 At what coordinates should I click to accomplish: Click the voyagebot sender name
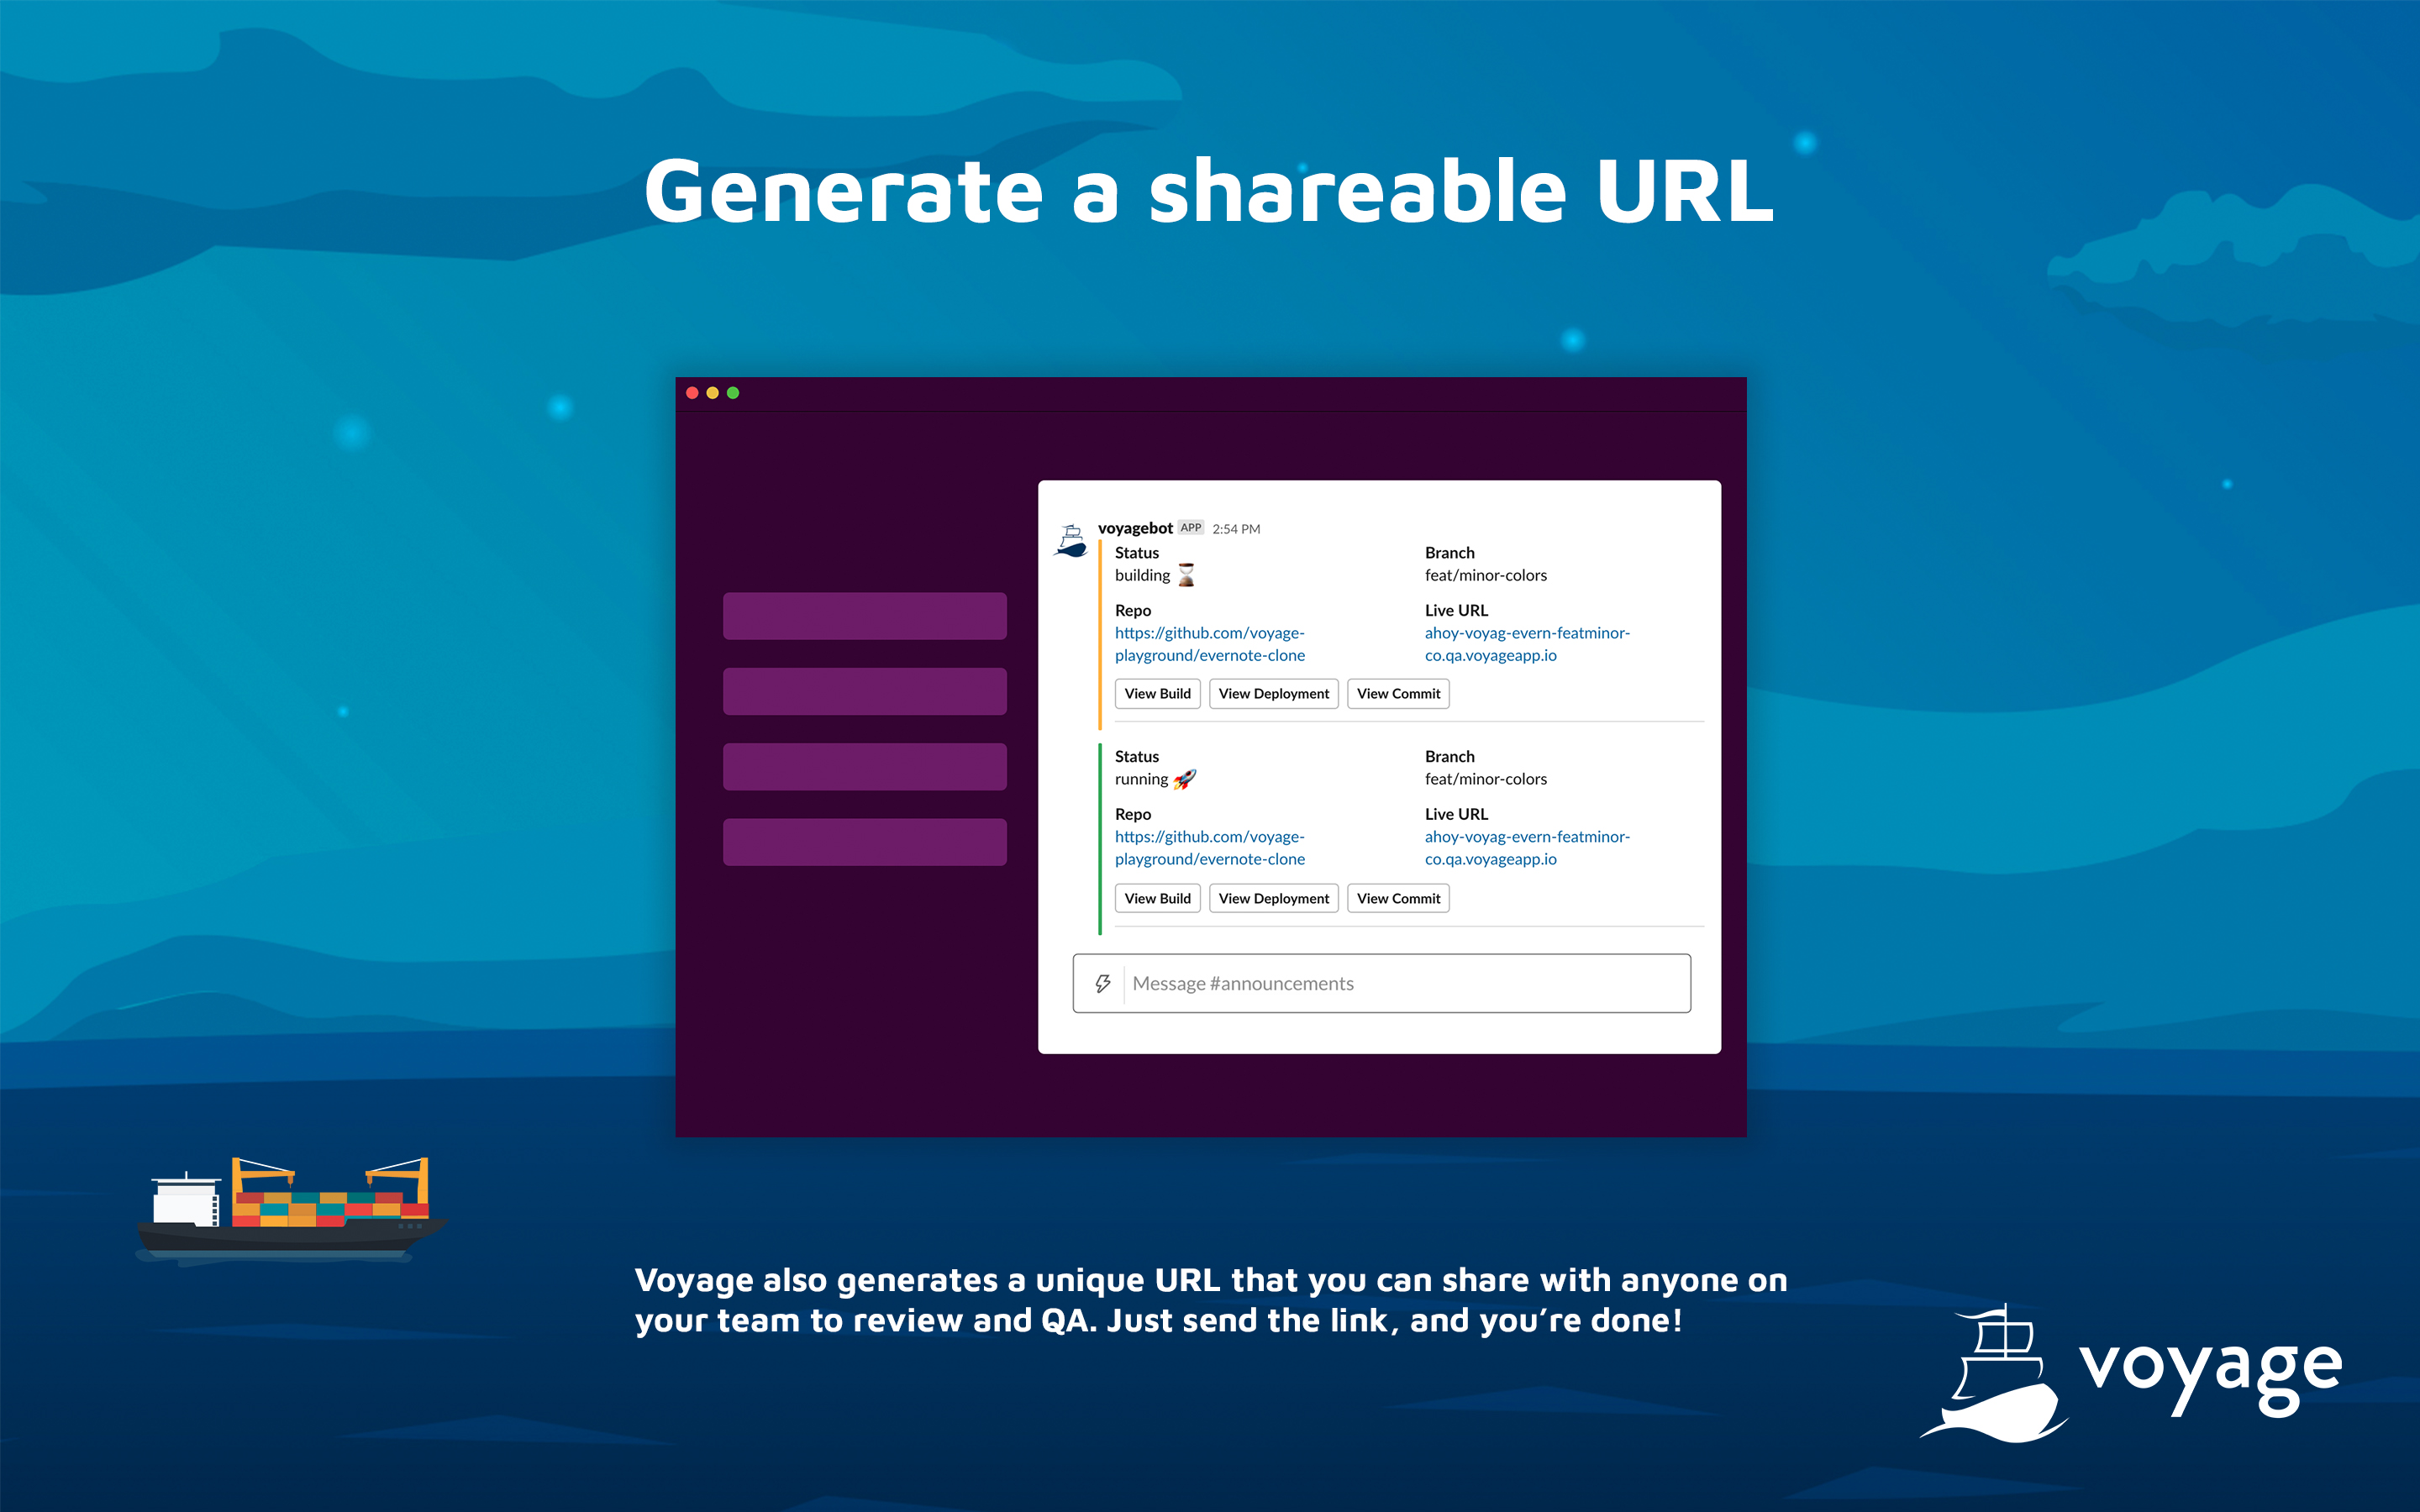[1135, 528]
